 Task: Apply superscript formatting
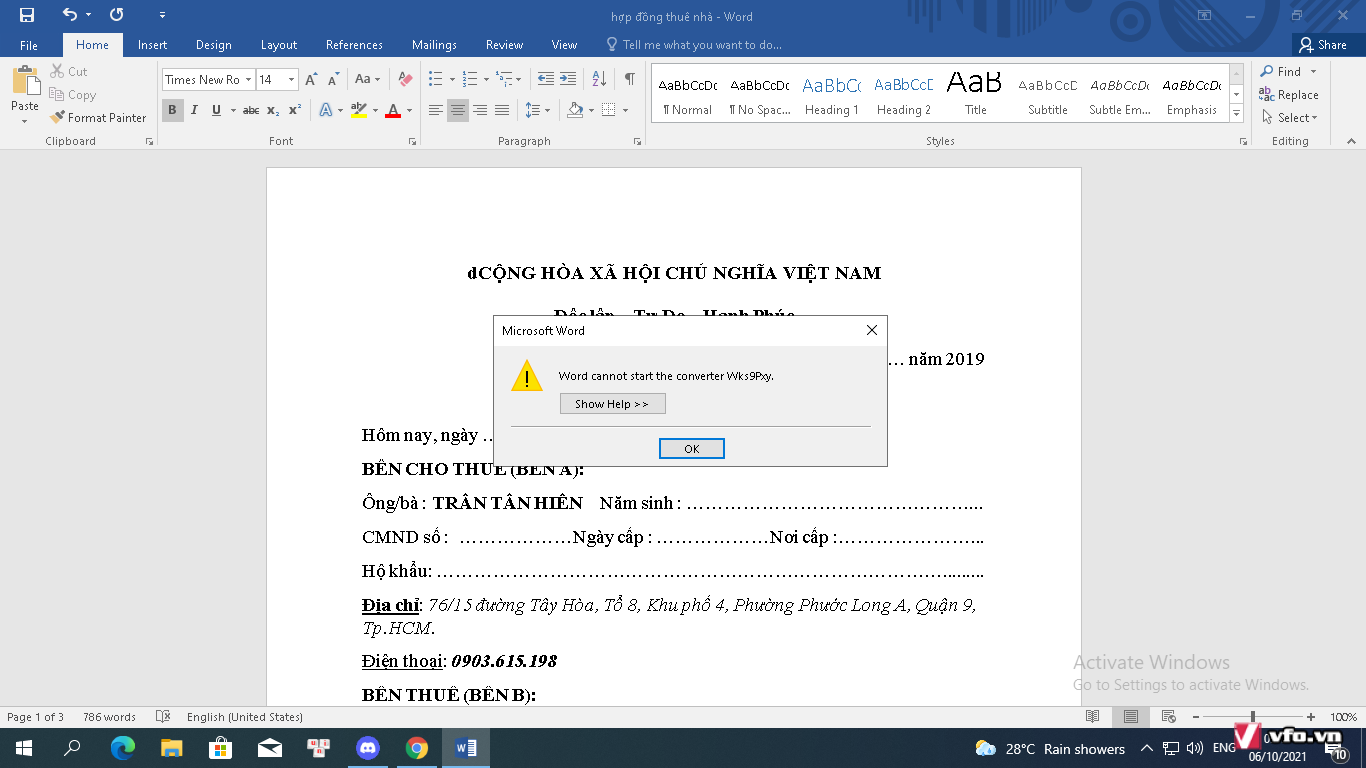coord(294,110)
